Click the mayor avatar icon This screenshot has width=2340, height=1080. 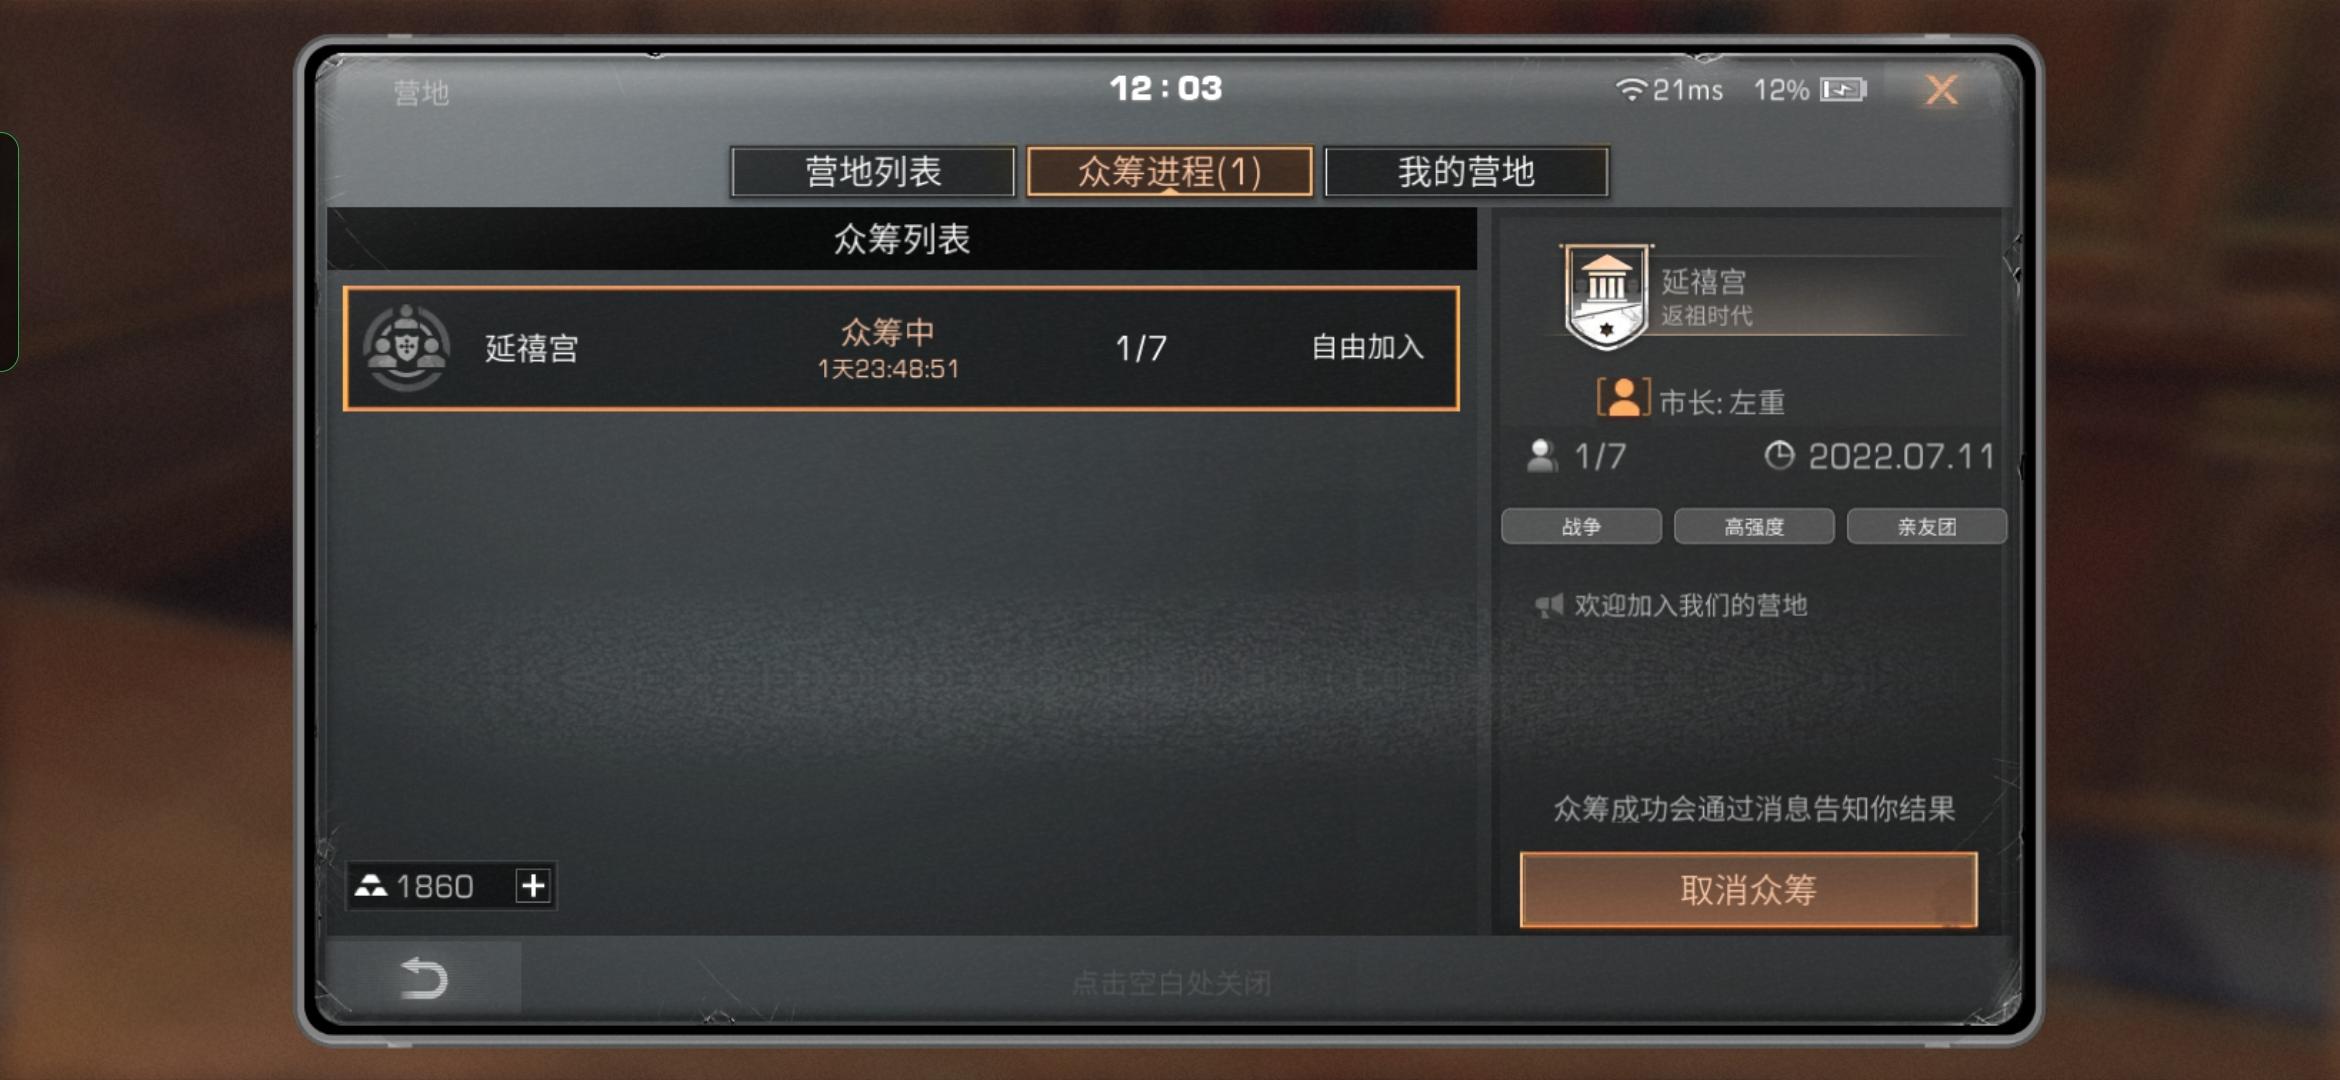[1623, 398]
